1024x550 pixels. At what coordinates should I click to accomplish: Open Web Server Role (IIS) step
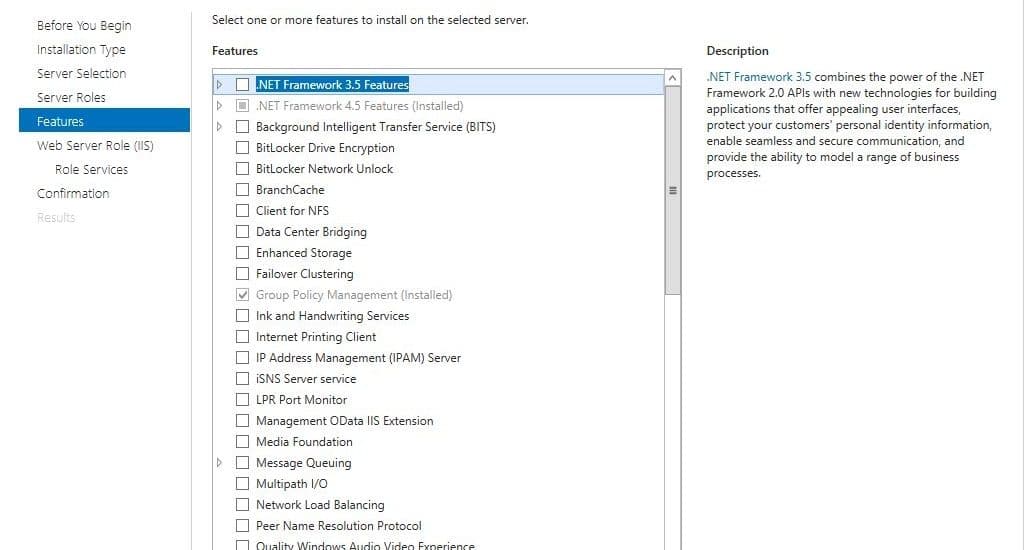tap(95, 145)
